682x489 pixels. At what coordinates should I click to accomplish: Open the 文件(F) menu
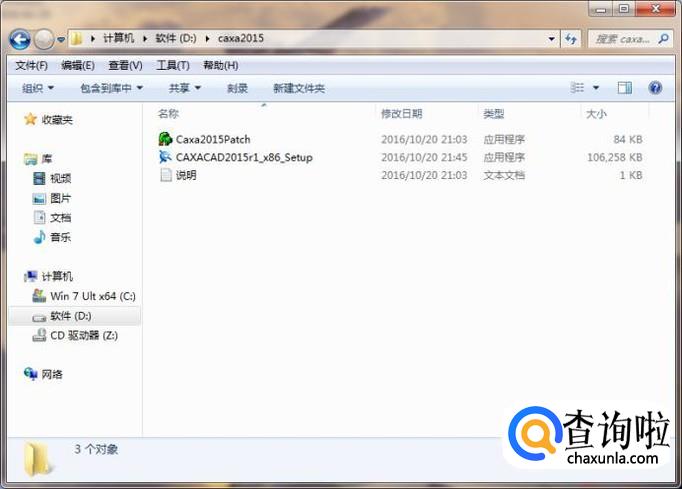31,65
